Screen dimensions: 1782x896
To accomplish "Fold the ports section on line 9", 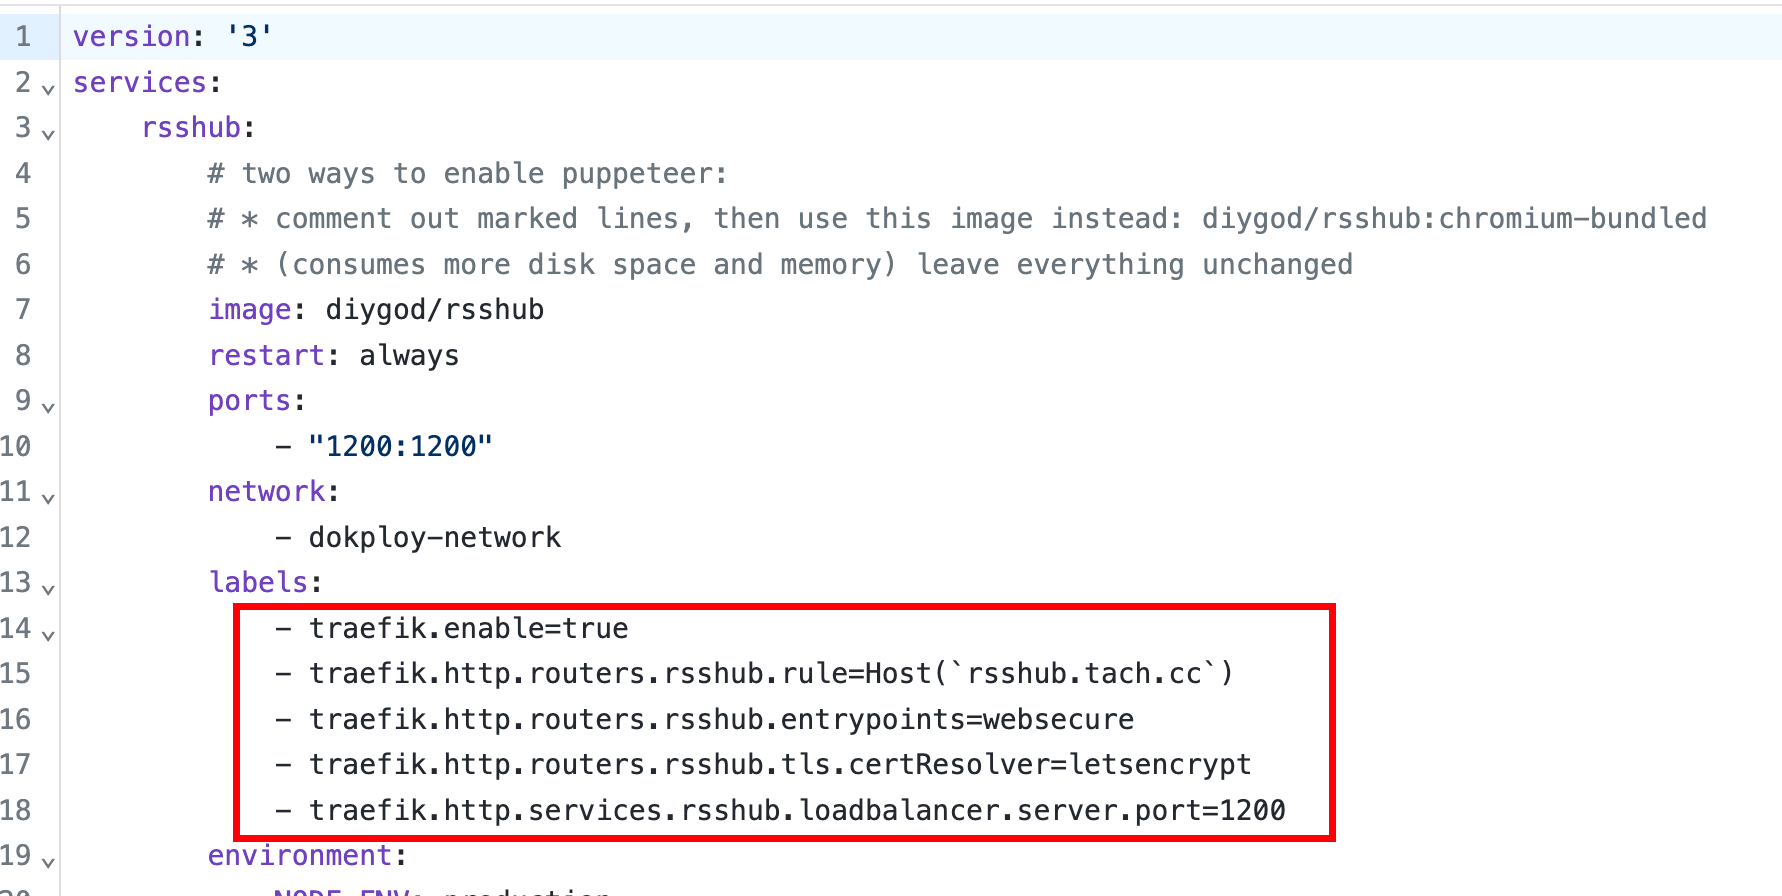I will click(48, 407).
